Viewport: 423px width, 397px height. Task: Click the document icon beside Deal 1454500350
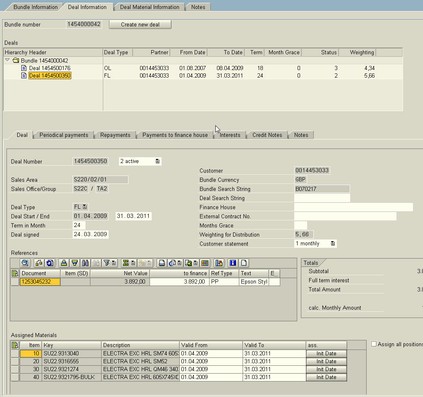point(24,76)
